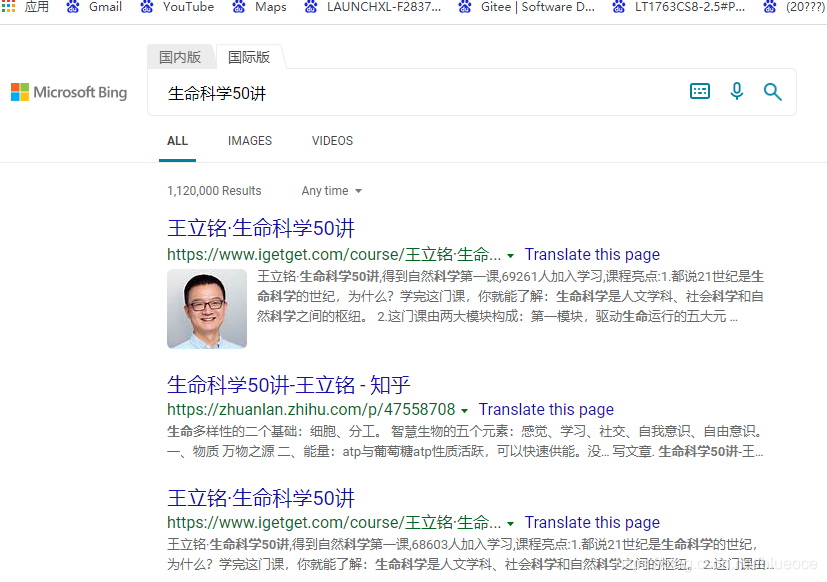The image size is (827, 582).
Task: Click the paw icon of (20???) bookmark
Action: coord(770,7)
